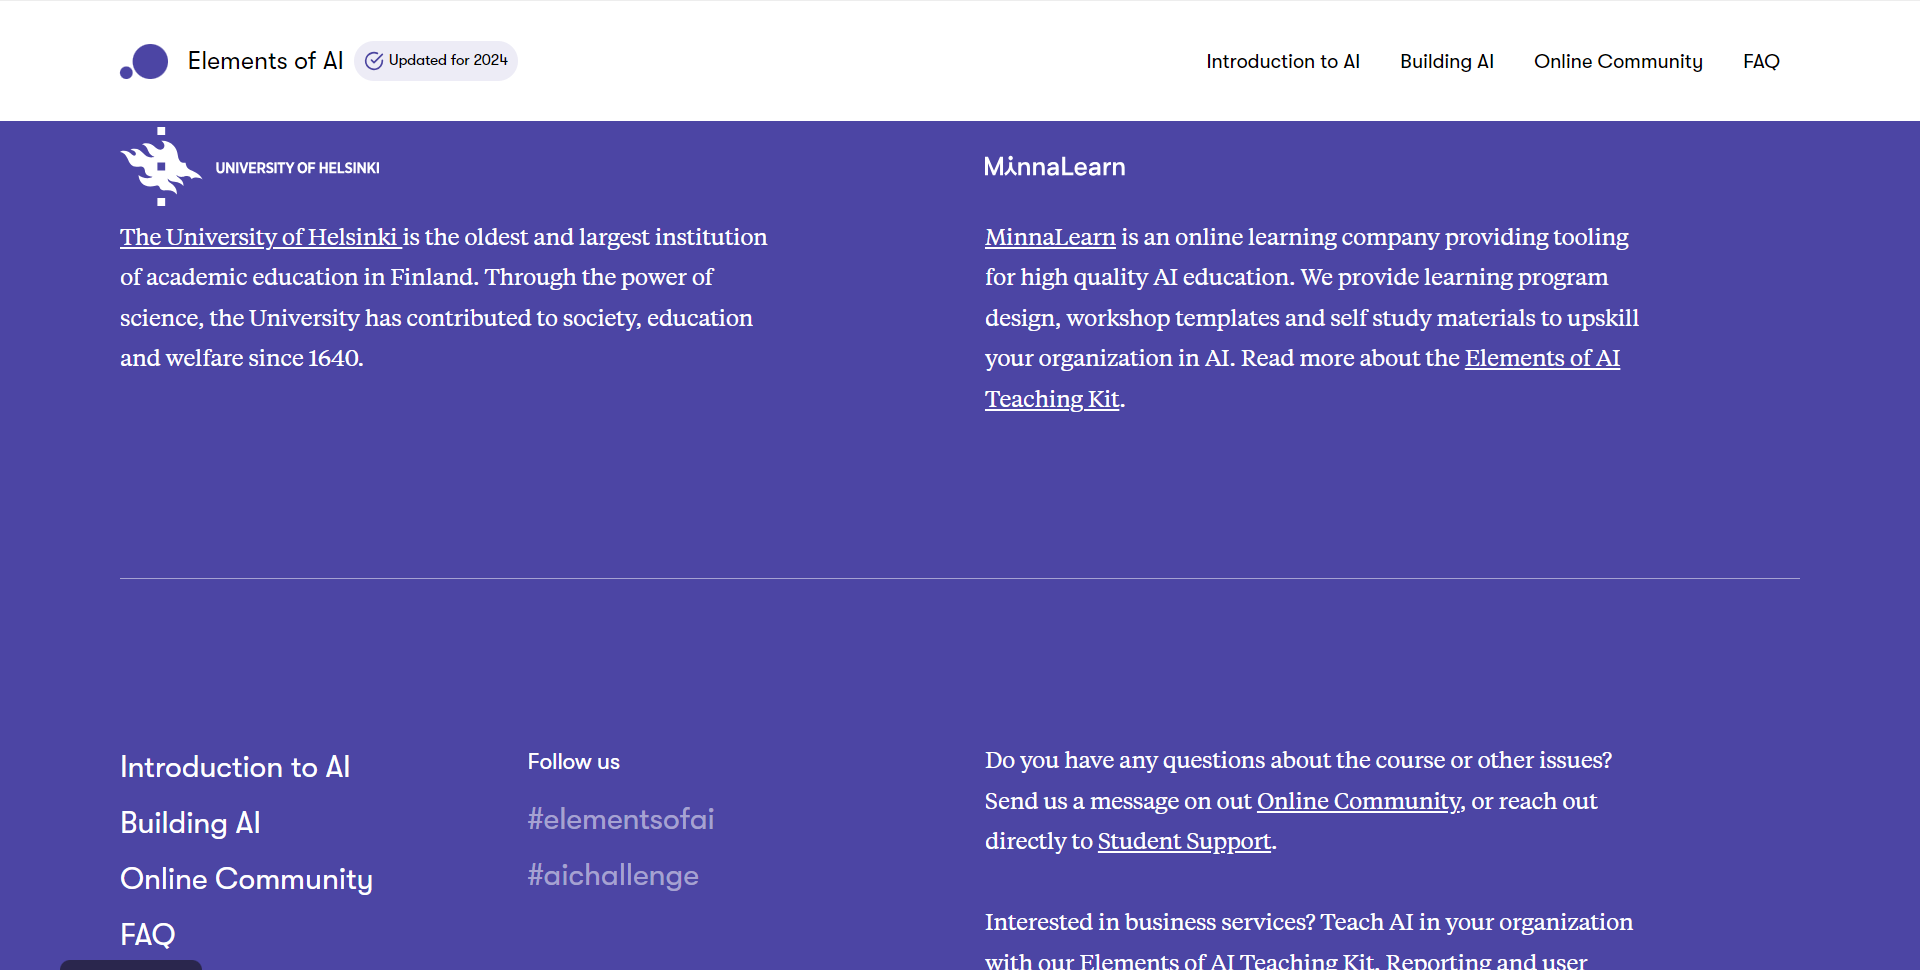Click the University of Helsinki flame logo
This screenshot has height=970, width=1920.
tap(160, 167)
